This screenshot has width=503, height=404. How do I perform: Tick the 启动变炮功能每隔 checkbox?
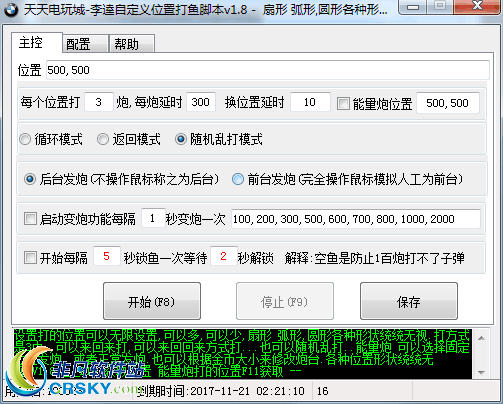(30, 219)
